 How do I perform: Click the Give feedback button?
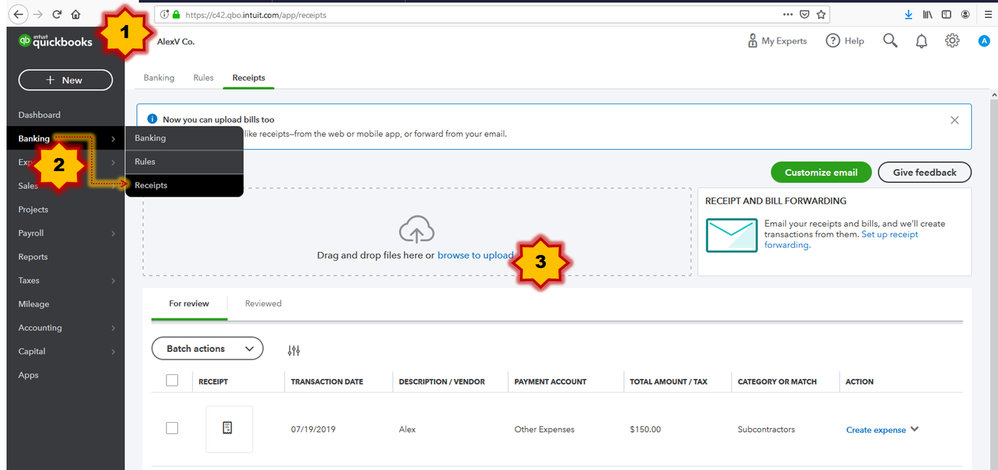pyautogui.click(x=924, y=172)
